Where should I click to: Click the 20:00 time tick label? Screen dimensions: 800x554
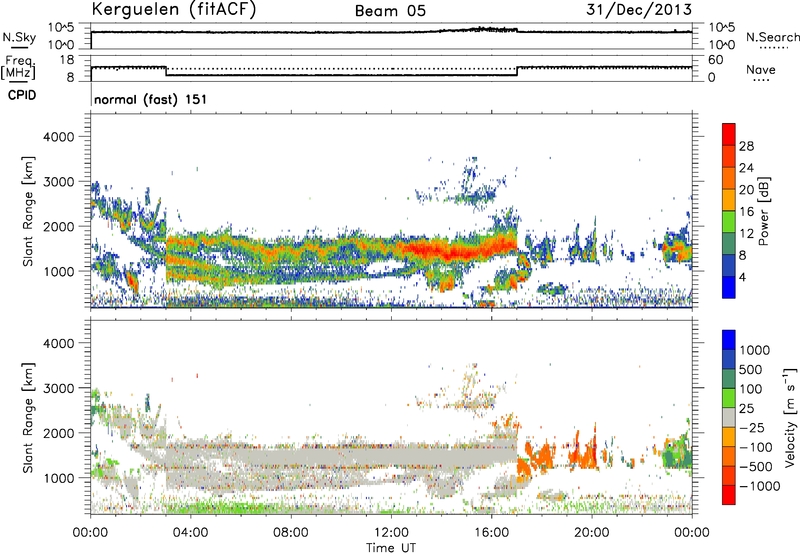(591, 533)
